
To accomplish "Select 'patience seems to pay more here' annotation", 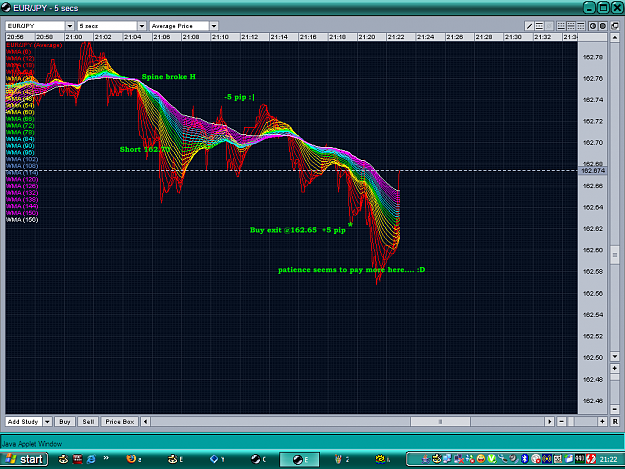I will click(x=351, y=270).
